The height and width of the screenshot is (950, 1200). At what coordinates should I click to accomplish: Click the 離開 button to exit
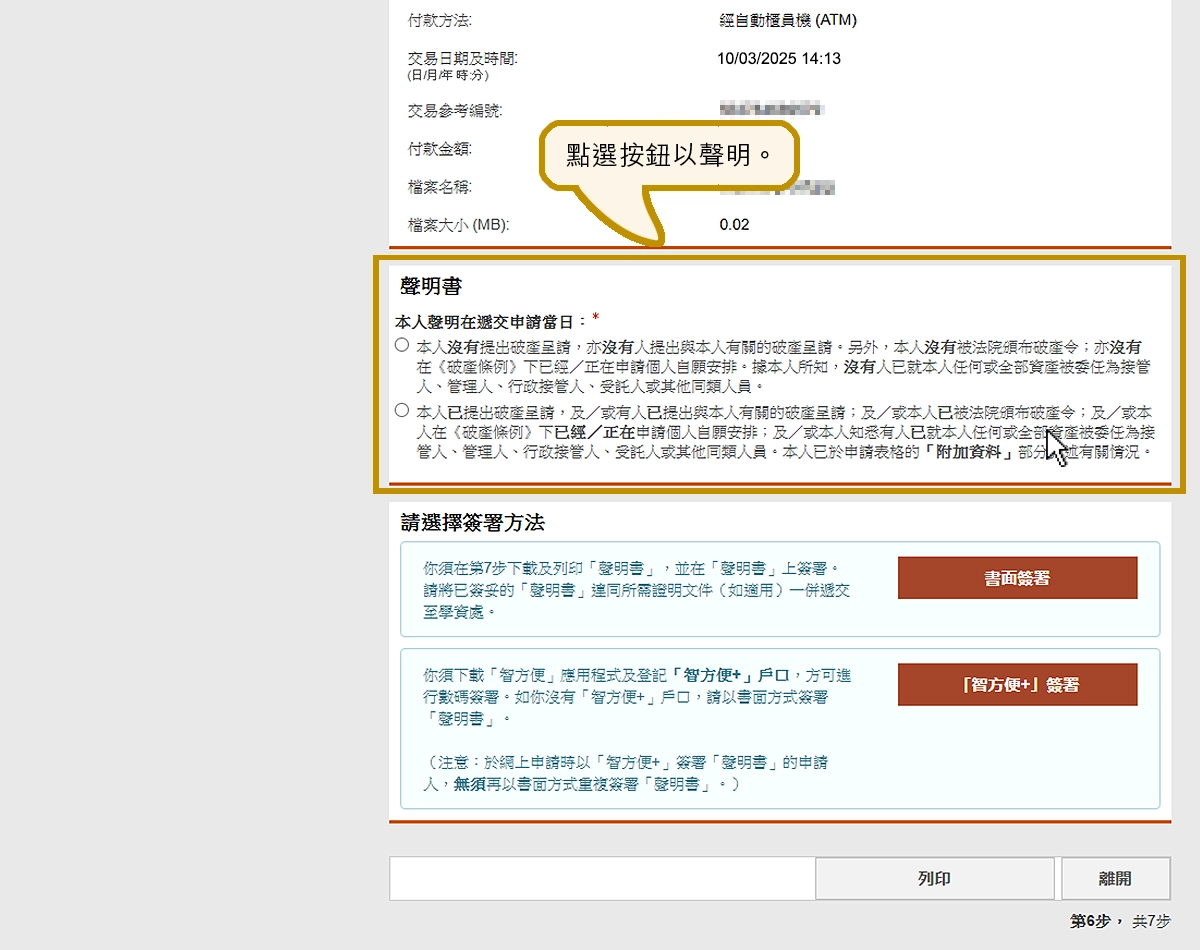[1115, 879]
